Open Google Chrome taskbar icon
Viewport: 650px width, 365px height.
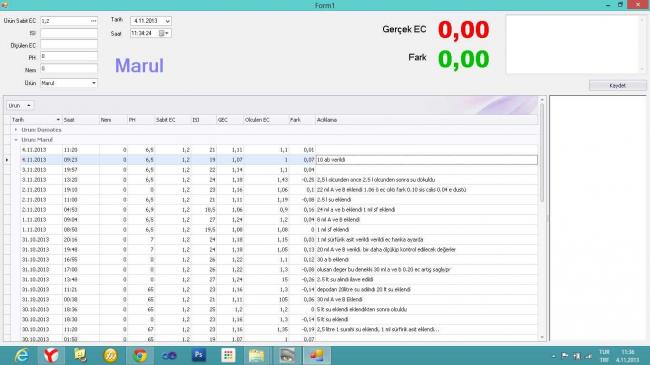coord(140,355)
